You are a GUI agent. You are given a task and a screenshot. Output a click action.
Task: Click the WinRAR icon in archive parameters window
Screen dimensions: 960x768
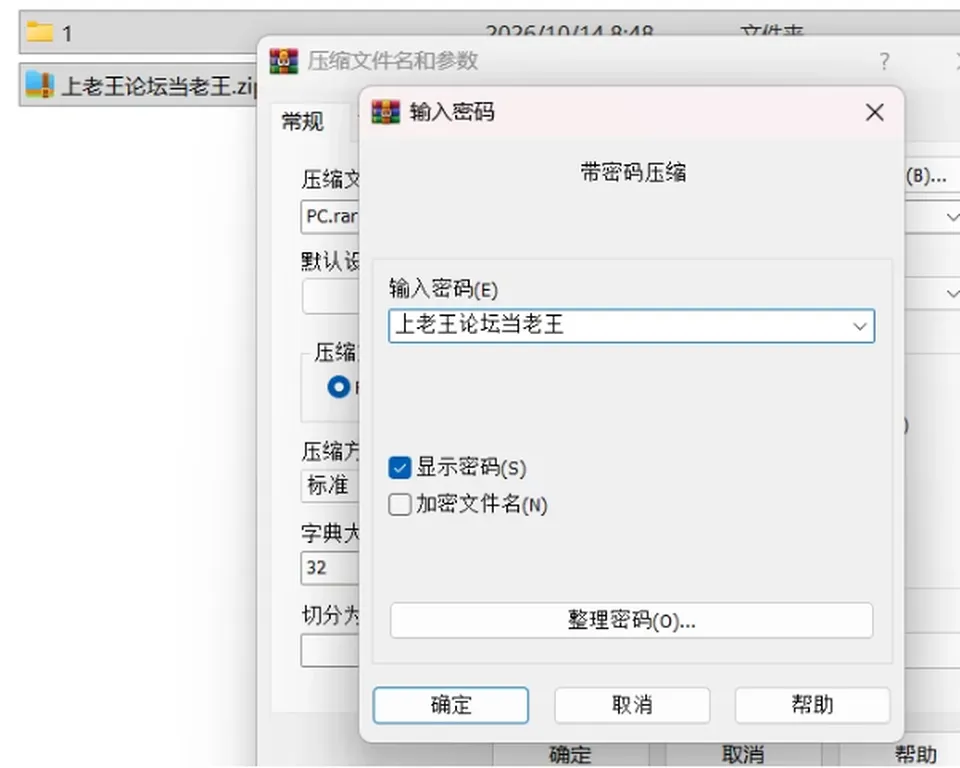pos(283,61)
